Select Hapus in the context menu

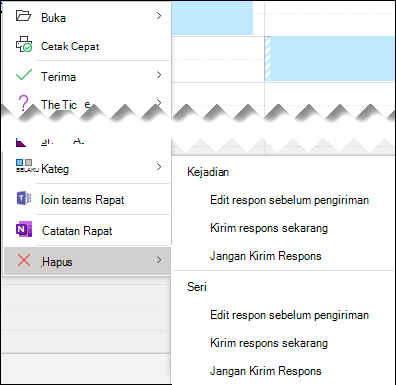pos(87,261)
